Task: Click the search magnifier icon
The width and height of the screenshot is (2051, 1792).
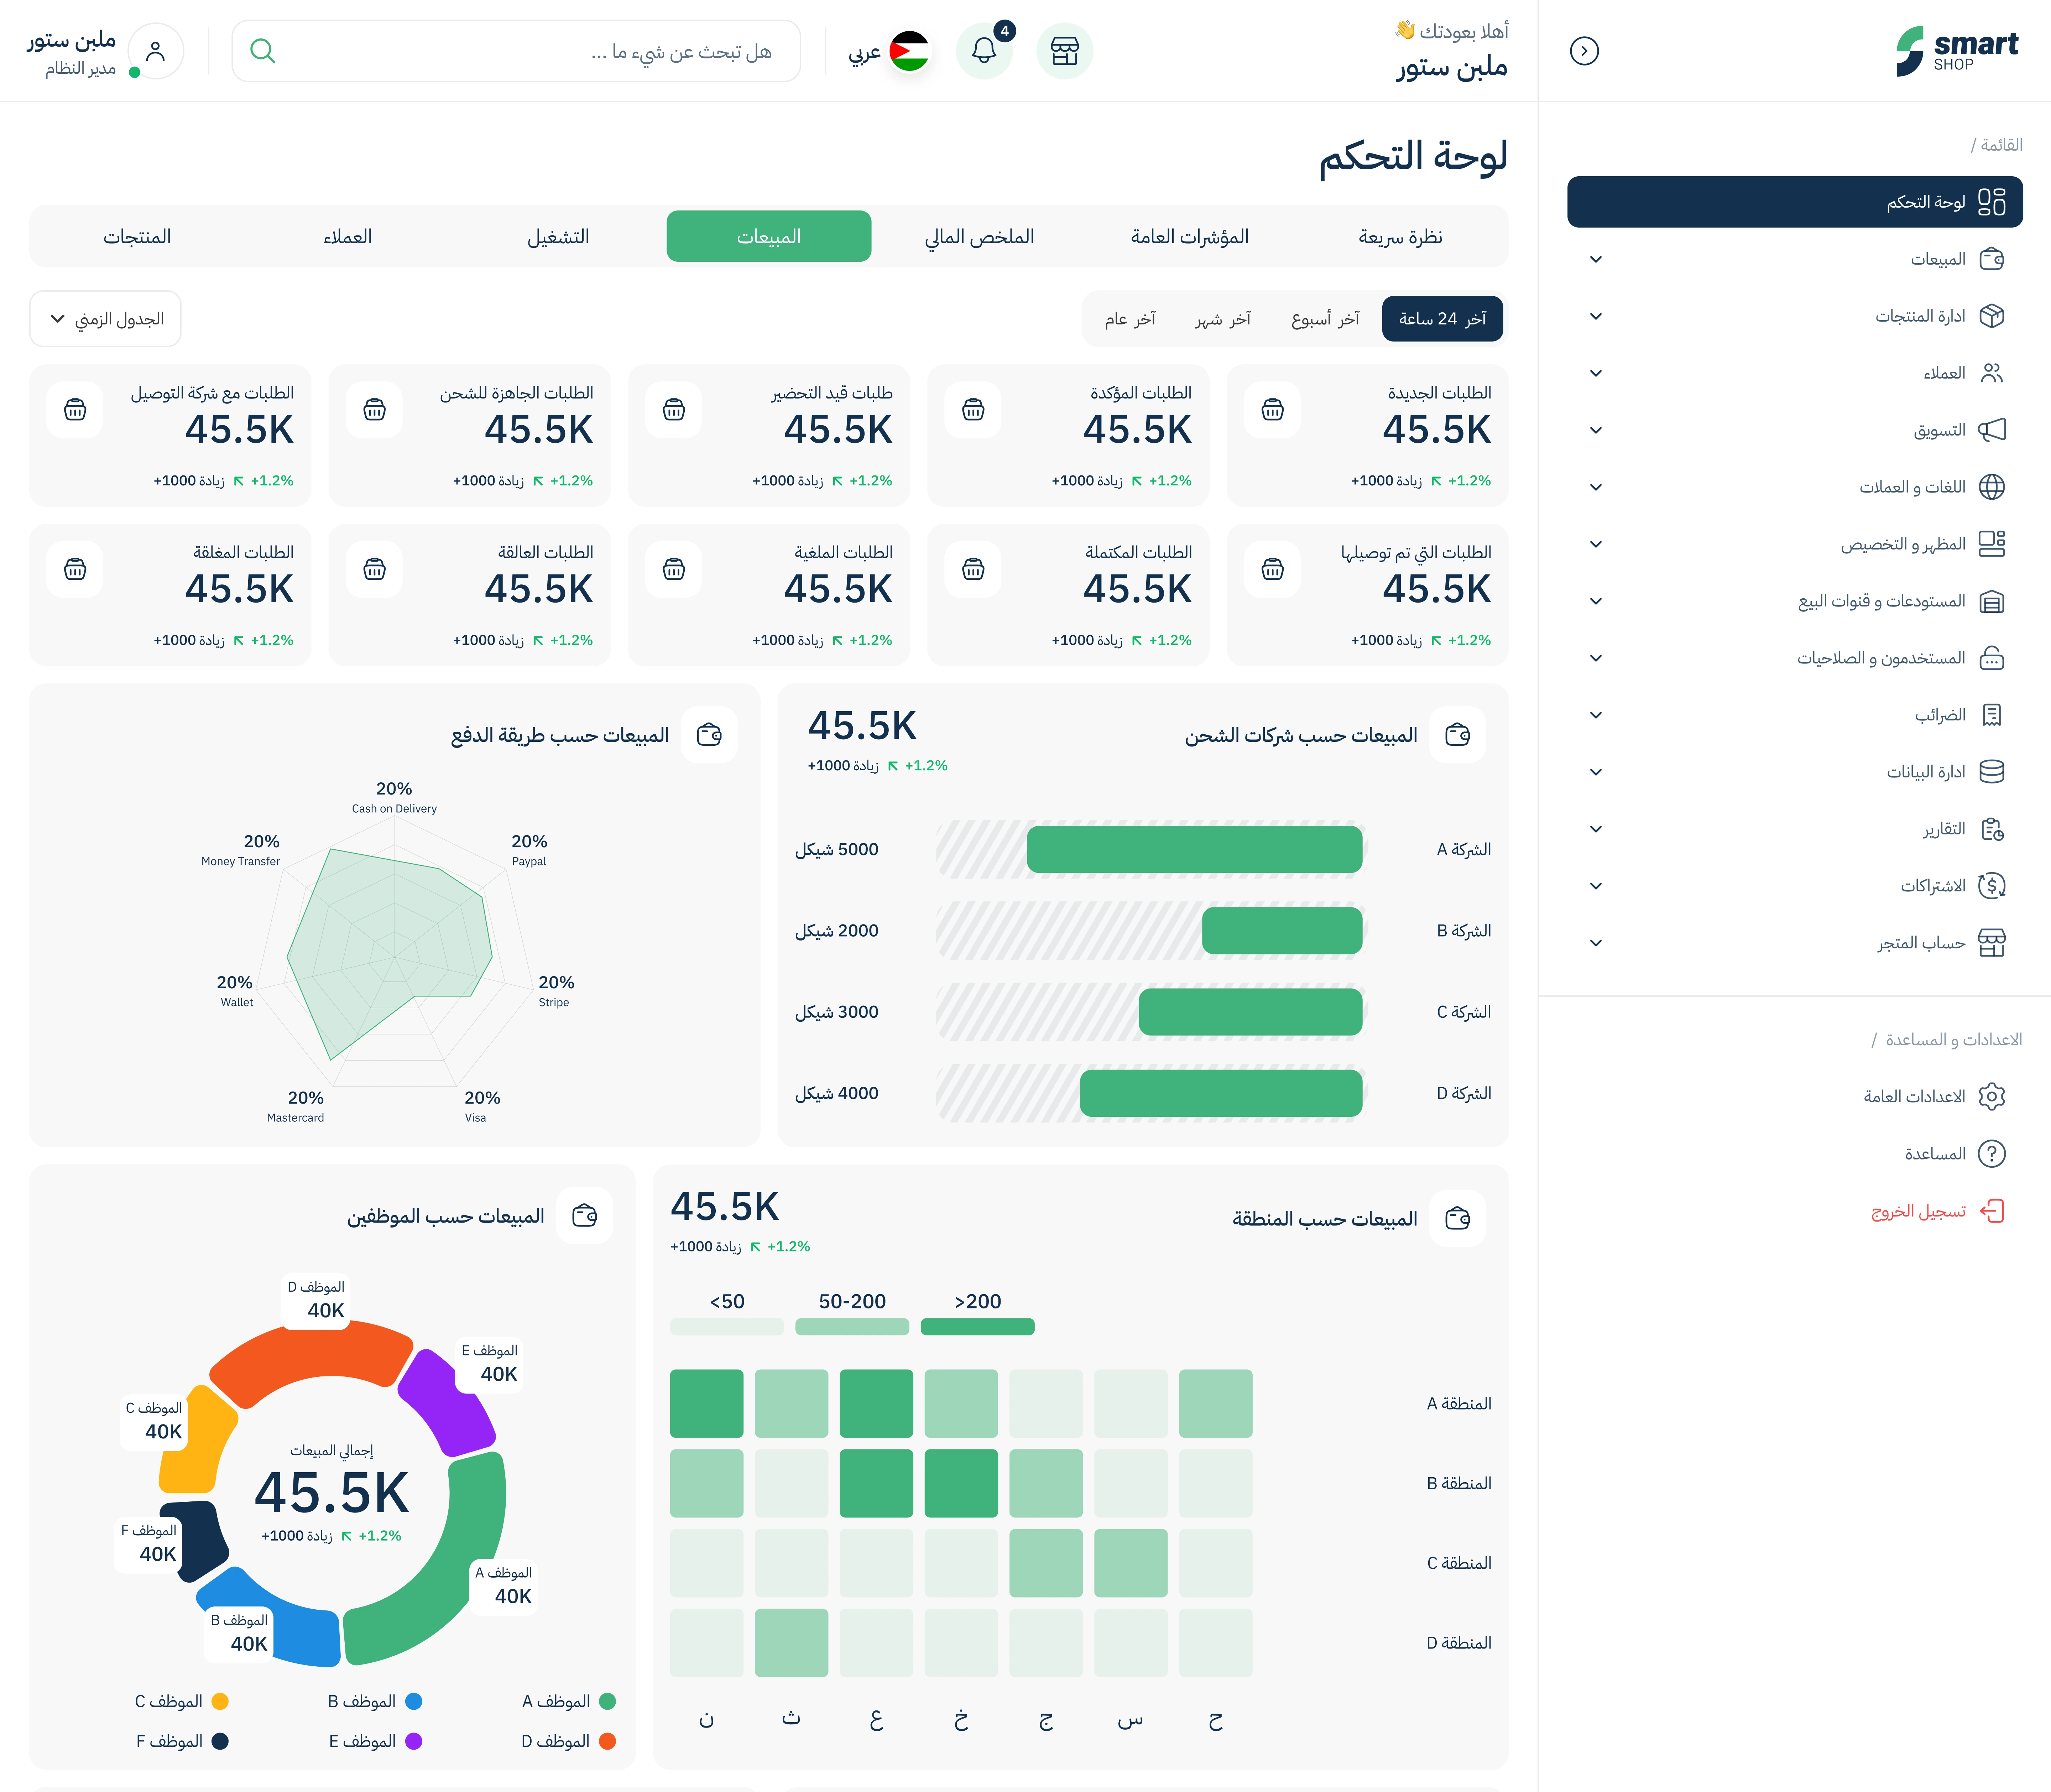Action: [263, 51]
